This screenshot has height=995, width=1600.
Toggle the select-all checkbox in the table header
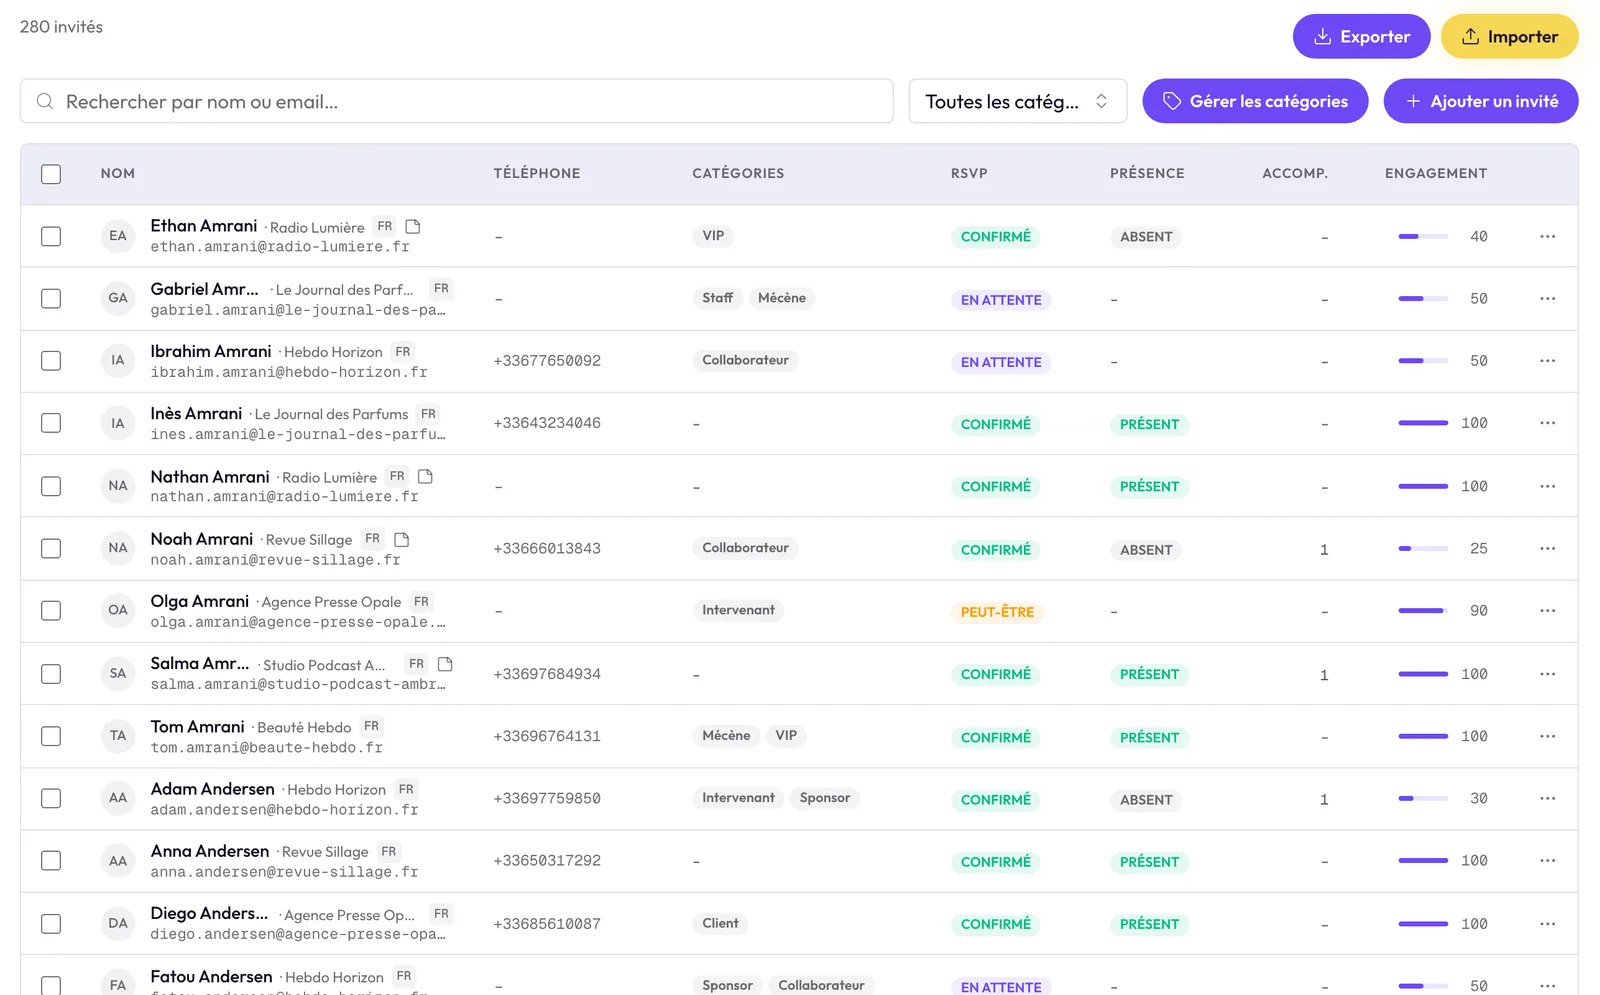click(x=51, y=174)
